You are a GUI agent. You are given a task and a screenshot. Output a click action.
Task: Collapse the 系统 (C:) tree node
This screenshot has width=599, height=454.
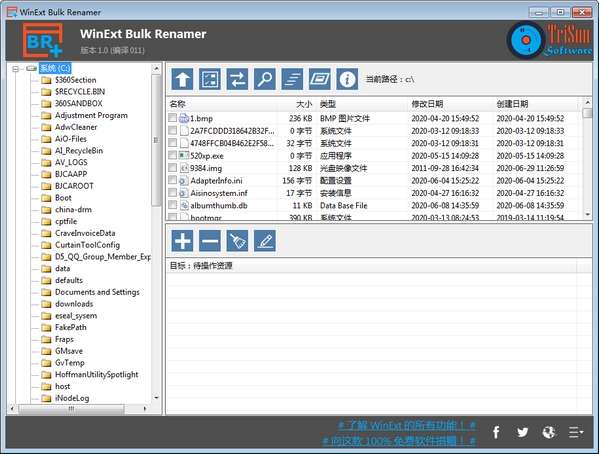[15, 69]
